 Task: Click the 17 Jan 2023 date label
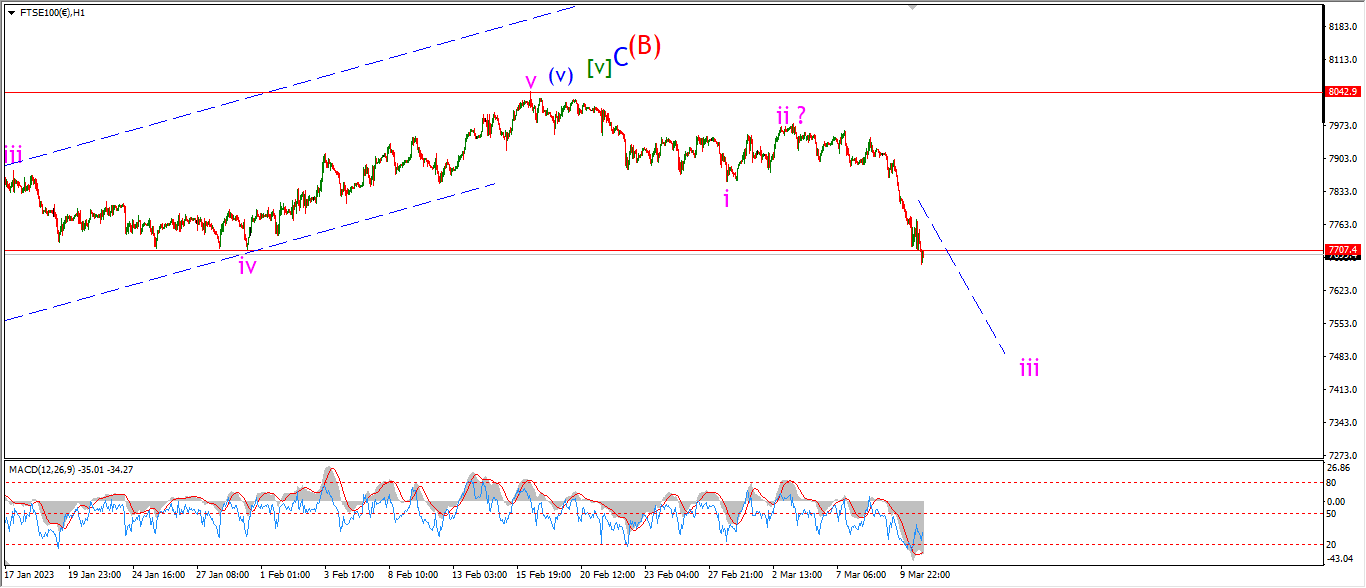click(30, 575)
